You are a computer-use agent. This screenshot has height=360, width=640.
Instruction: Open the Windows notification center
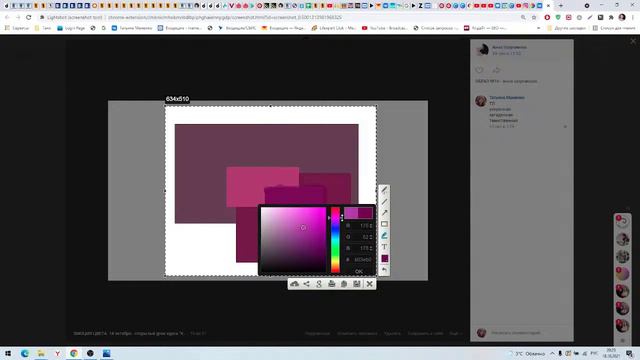tap(630, 353)
